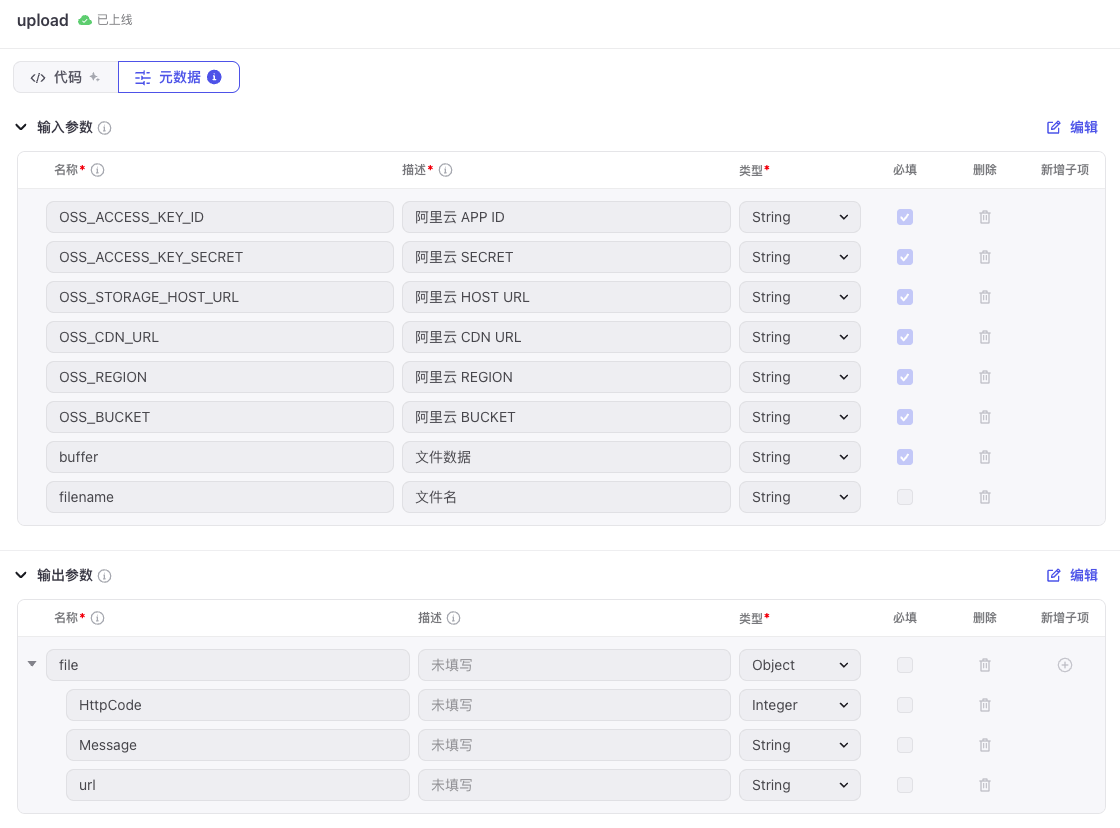
Task: Toggle required checkbox for buffer
Action: [904, 457]
